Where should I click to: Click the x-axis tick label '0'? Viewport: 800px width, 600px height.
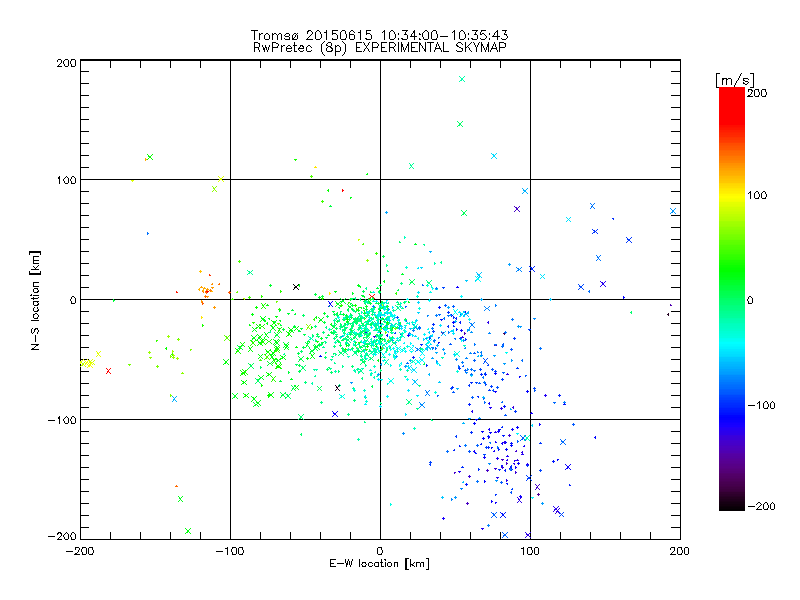coord(380,551)
